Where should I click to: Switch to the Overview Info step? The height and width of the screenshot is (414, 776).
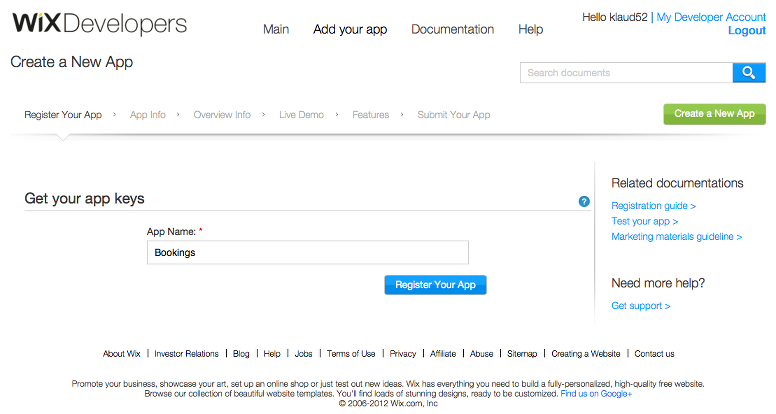[x=222, y=115]
